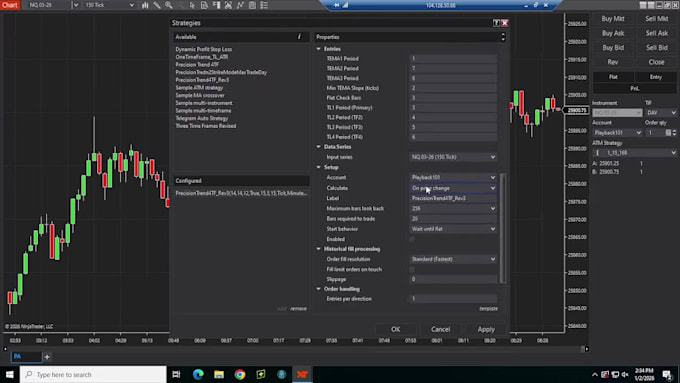Open the bar type icon in chart toolbar
Image resolution: width=680 pixels, height=383 pixels.
tap(145, 5)
